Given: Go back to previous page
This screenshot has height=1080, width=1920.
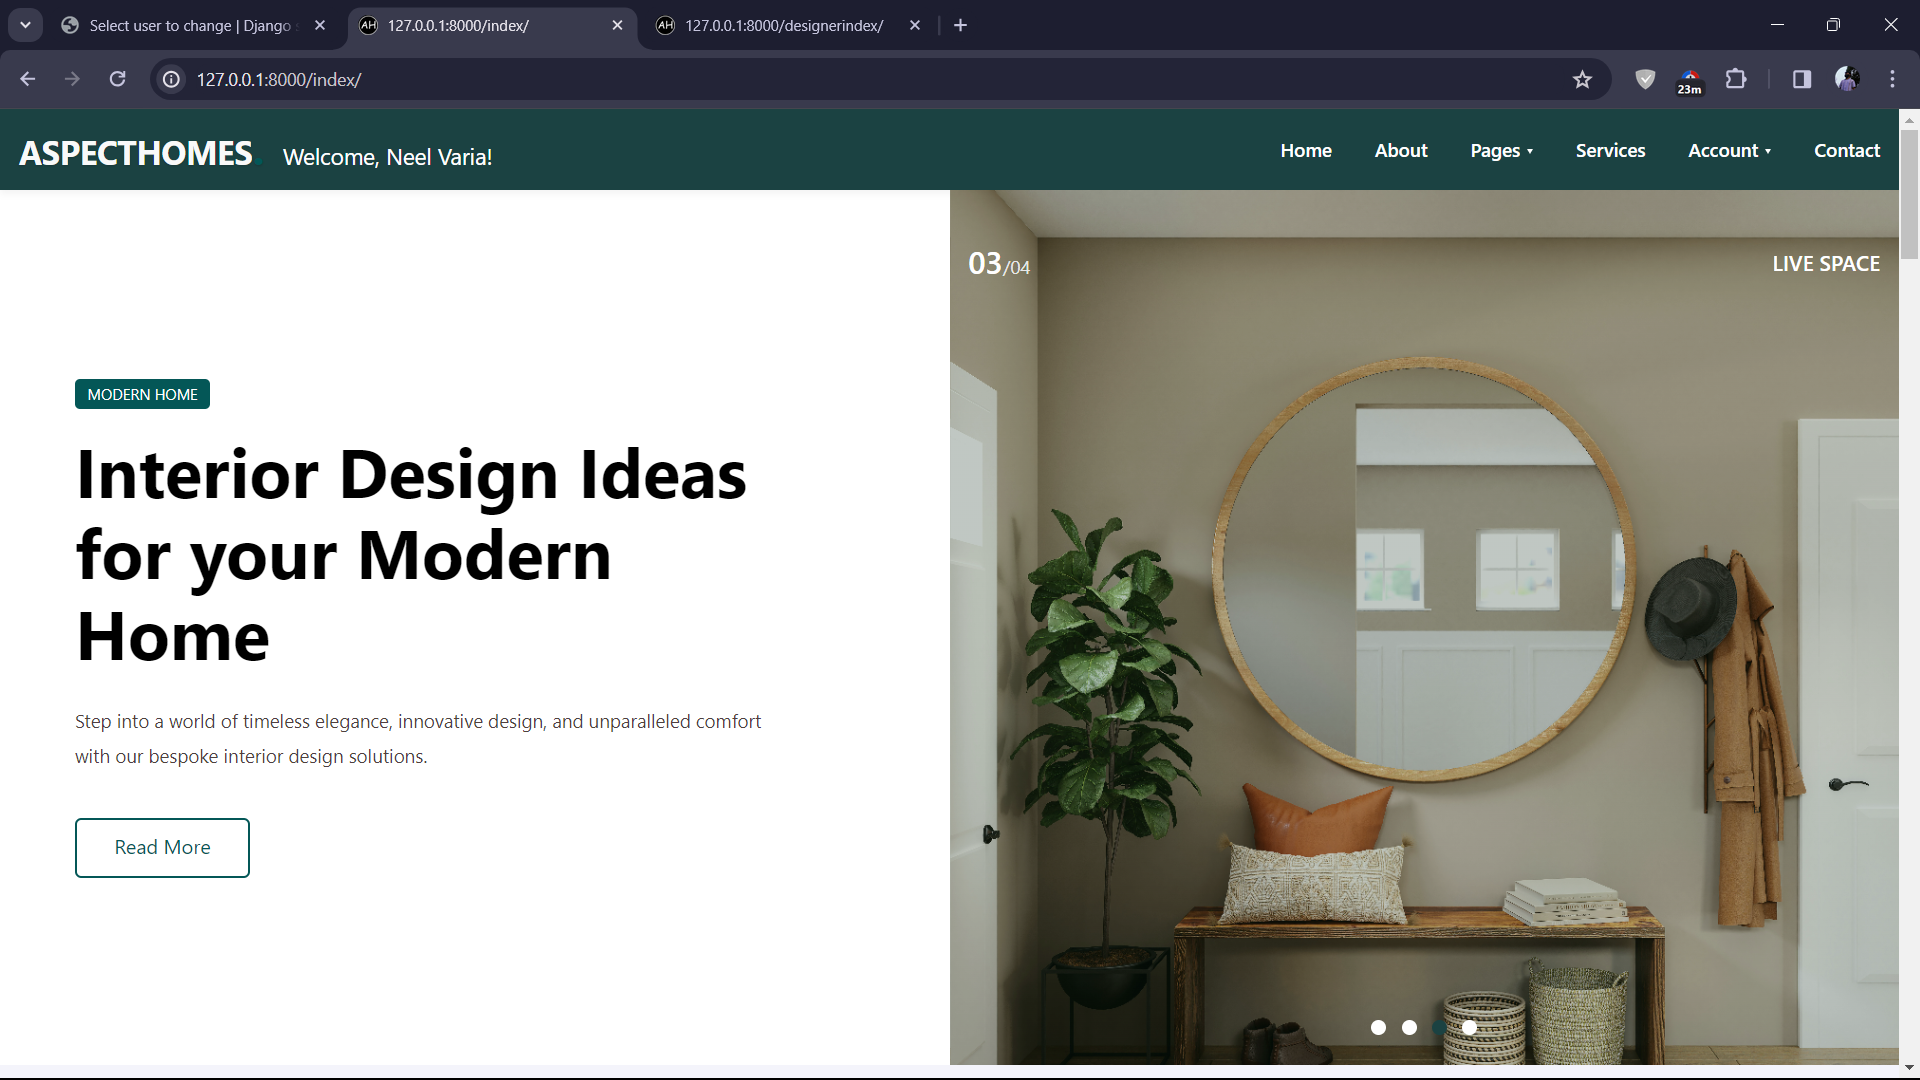Looking at the screenshot, I should click(27, 80).
